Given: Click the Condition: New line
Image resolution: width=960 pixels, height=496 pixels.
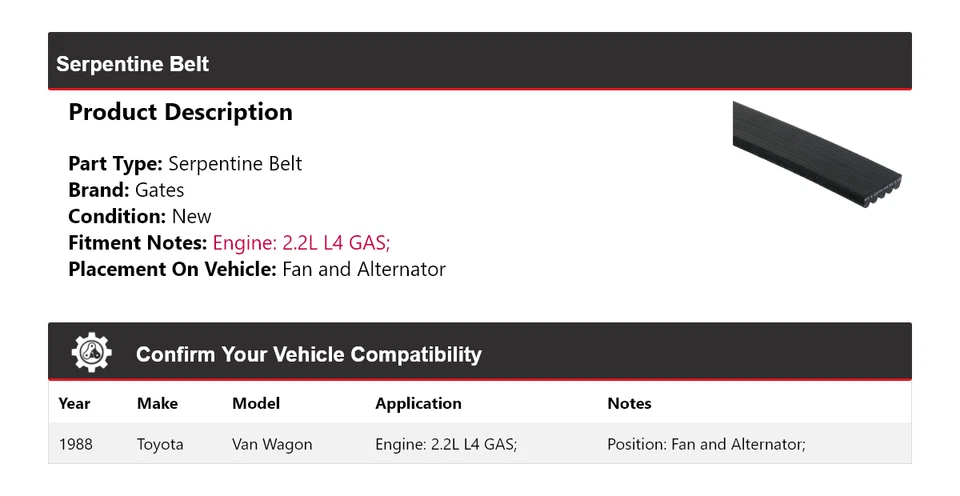Looking at the screenshot, I should [x=140, y=216].
